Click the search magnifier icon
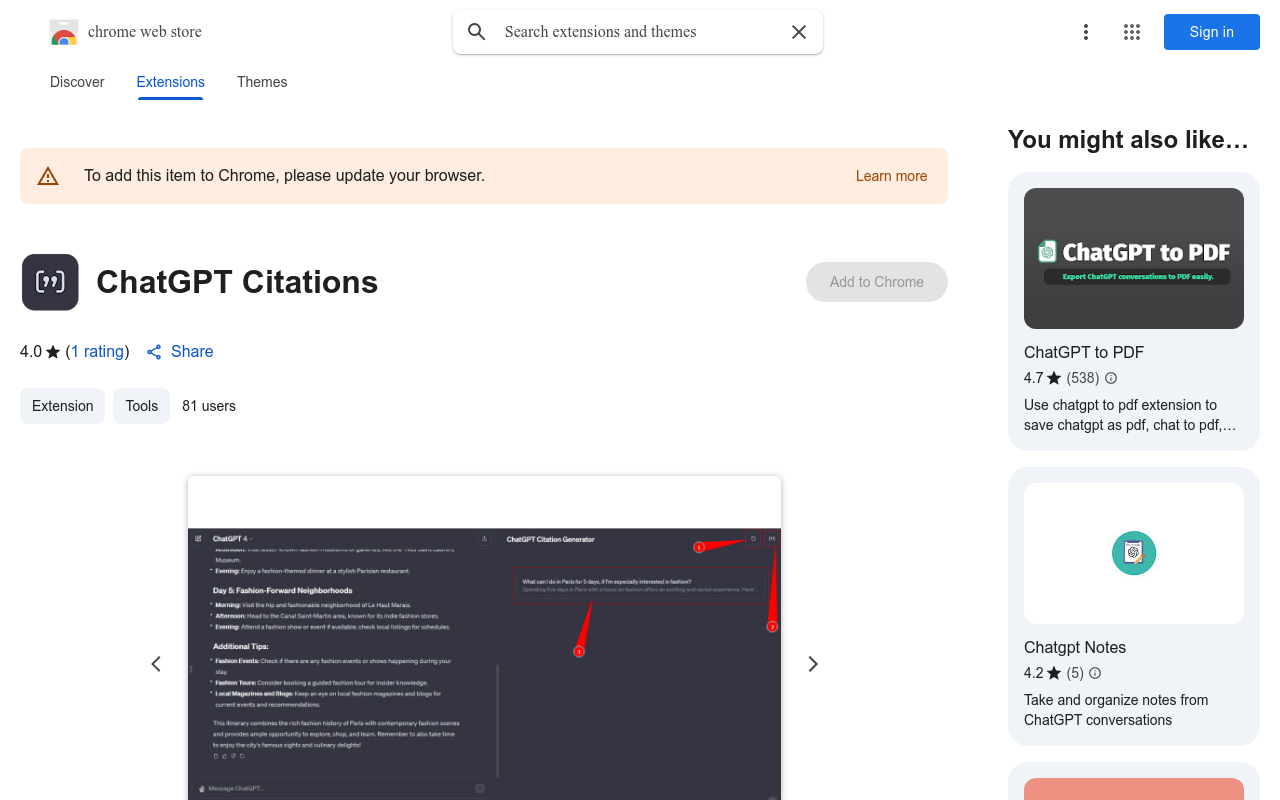 point(477,32)
